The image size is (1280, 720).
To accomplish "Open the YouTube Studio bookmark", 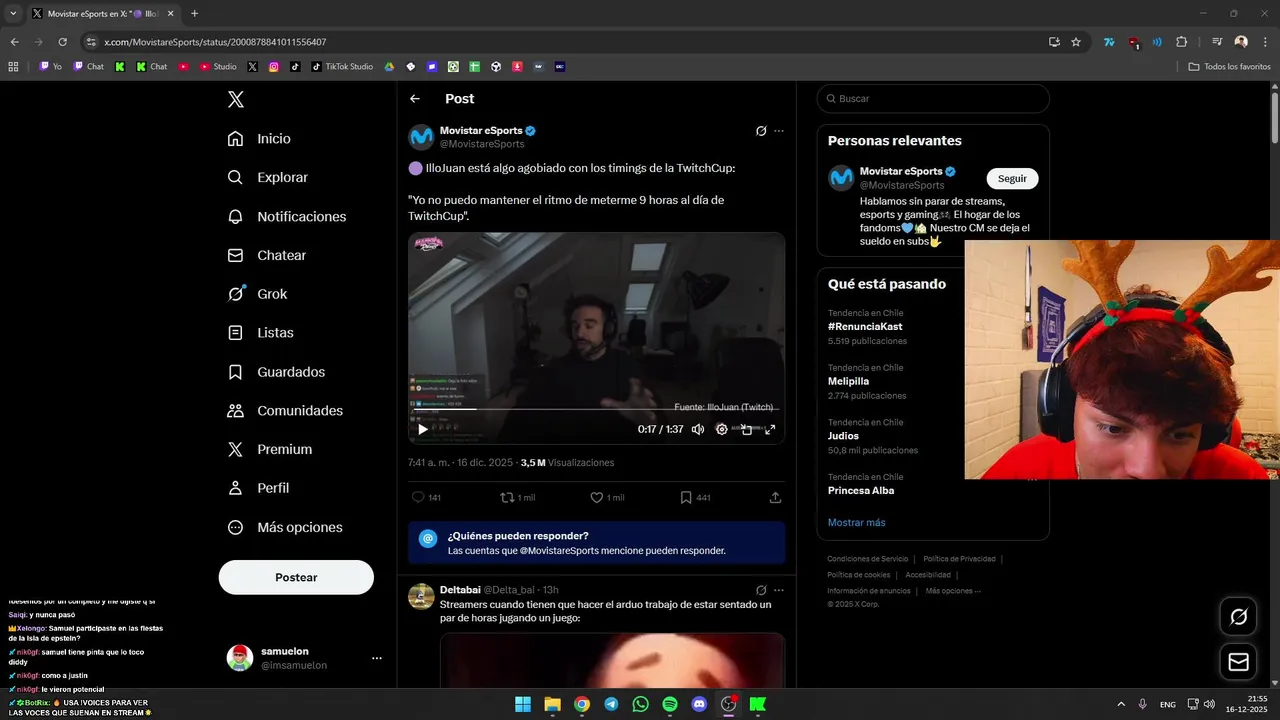I will pos(218,67).
